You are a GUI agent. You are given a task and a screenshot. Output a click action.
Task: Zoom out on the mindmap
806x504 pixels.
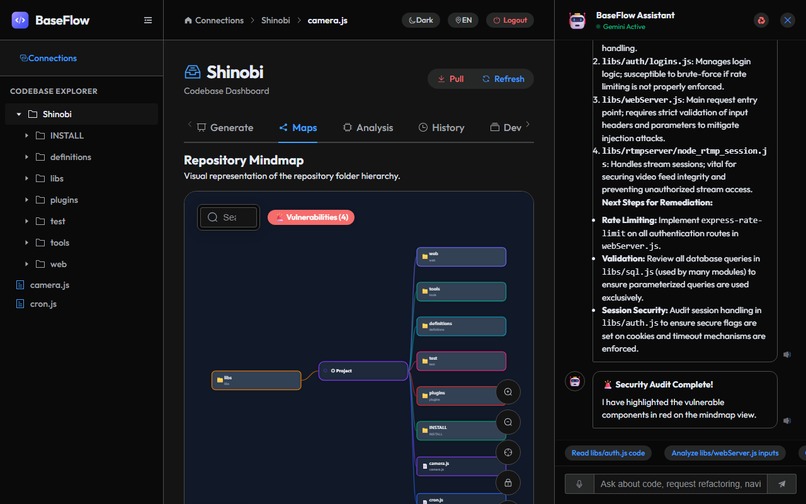click(508, 422)
